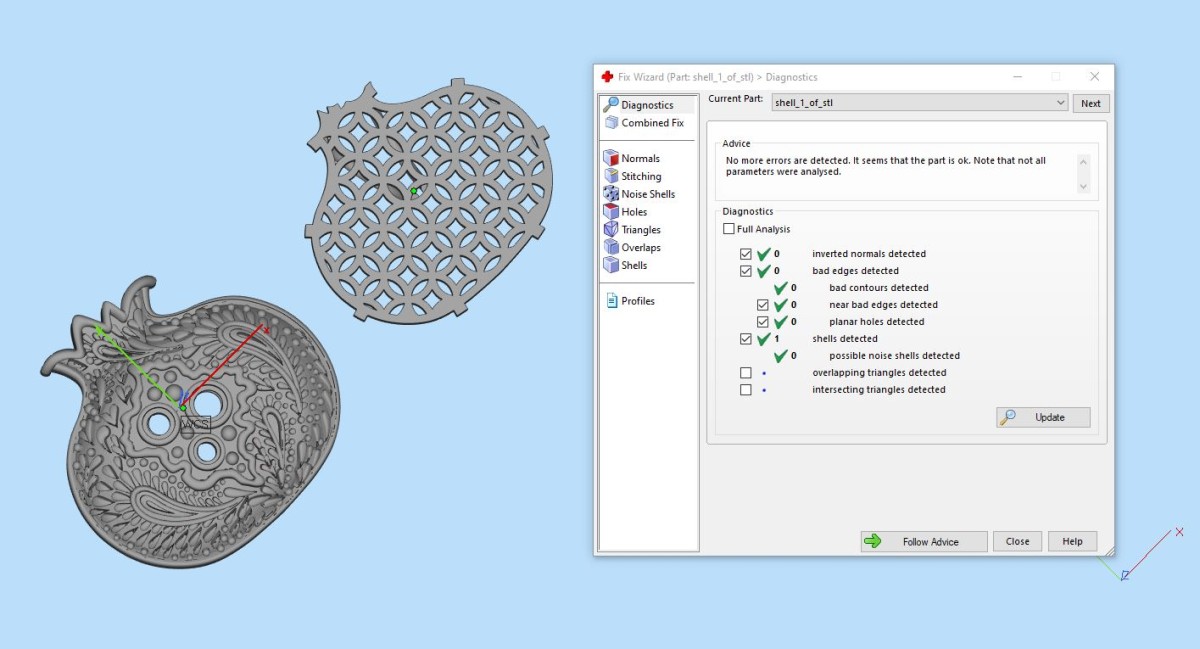Select the Noise Shells icon
The height and width of the screenshot is (649, 1200).
pos(611,194)
